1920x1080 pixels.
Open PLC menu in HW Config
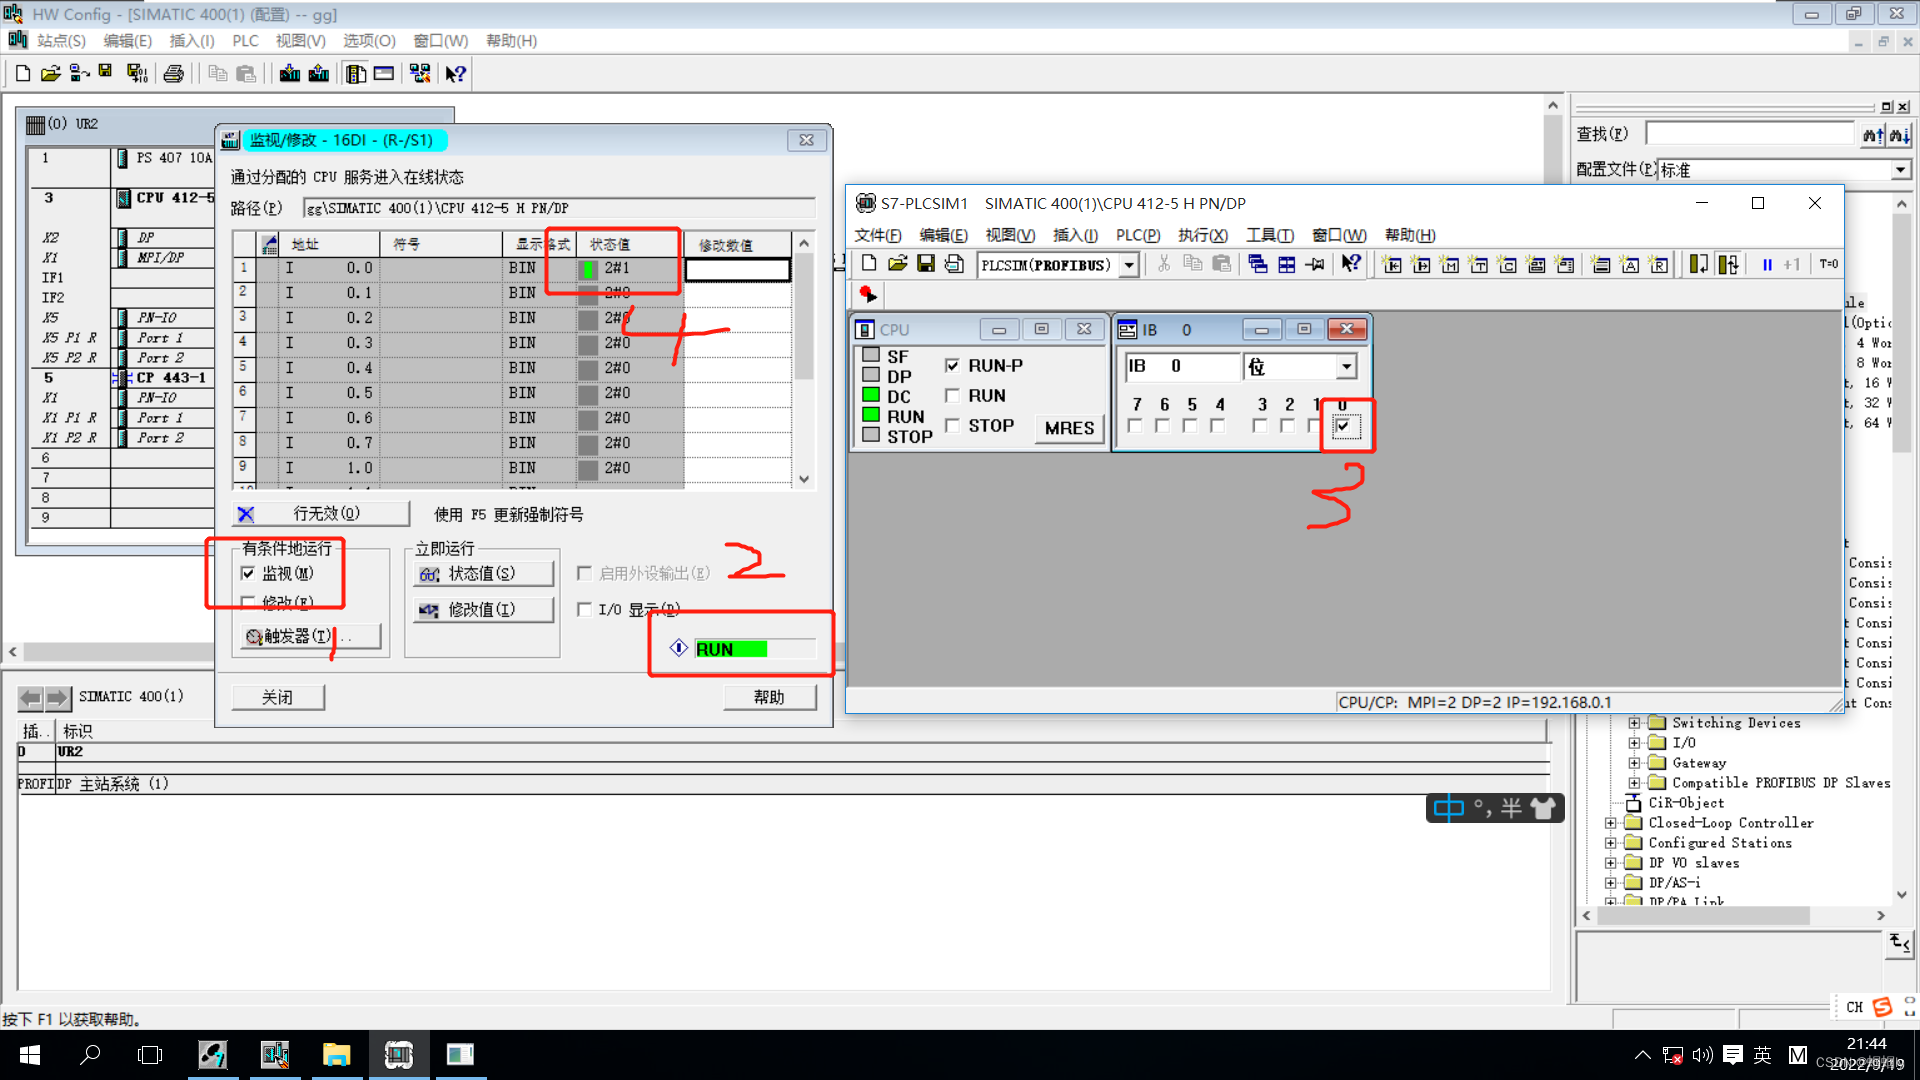(245, 41)
